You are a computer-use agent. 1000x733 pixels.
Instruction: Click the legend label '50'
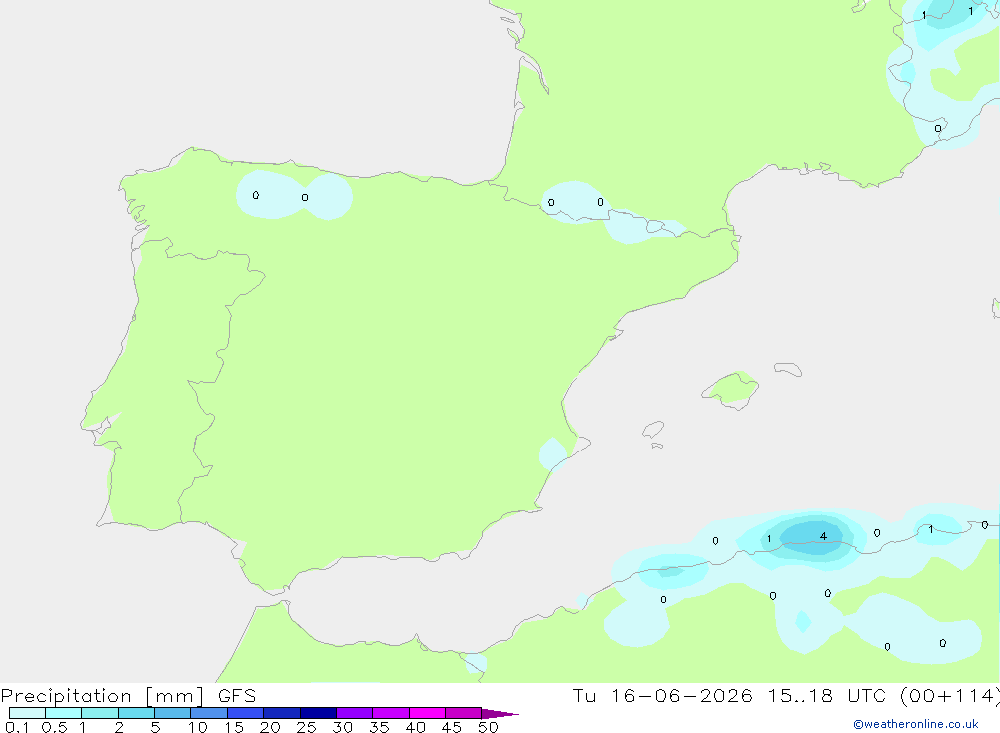pyautogui.click(x=488, y=727)
